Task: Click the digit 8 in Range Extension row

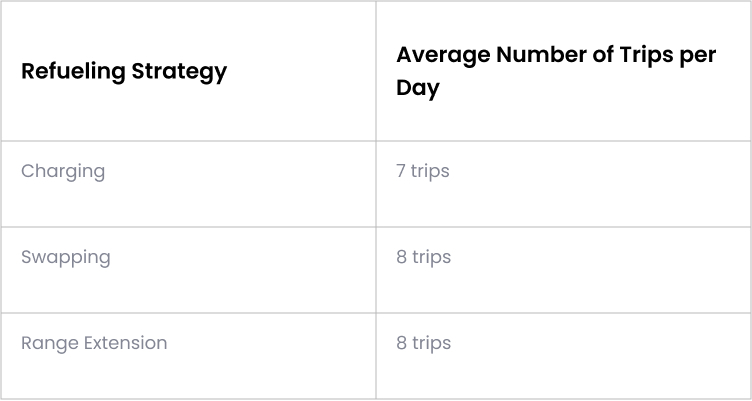Action: 402,343
